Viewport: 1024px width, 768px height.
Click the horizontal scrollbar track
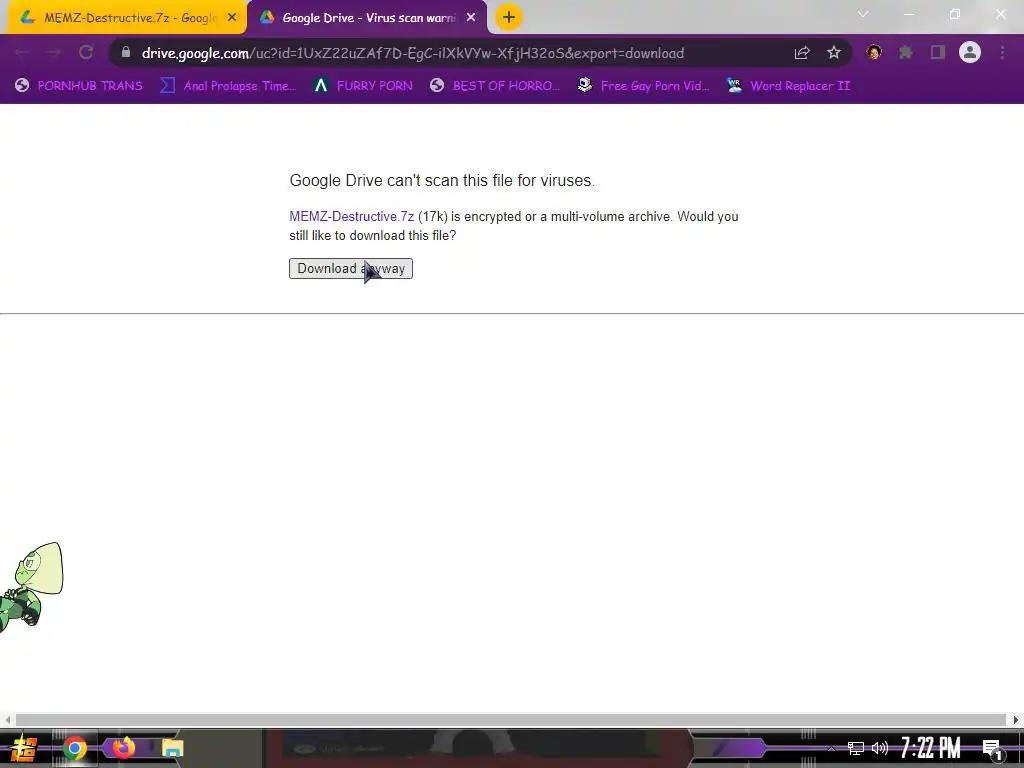click(x=511, y=720)
